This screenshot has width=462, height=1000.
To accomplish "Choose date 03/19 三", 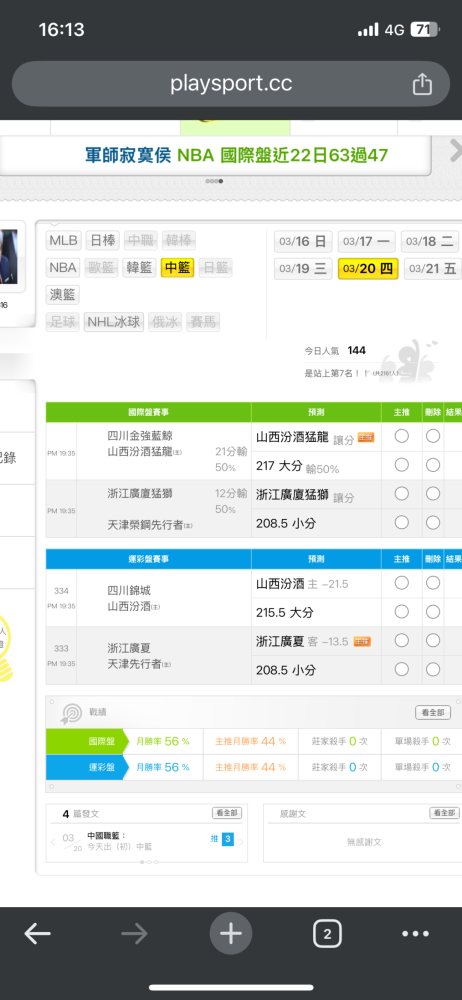I will coord(303,268).
